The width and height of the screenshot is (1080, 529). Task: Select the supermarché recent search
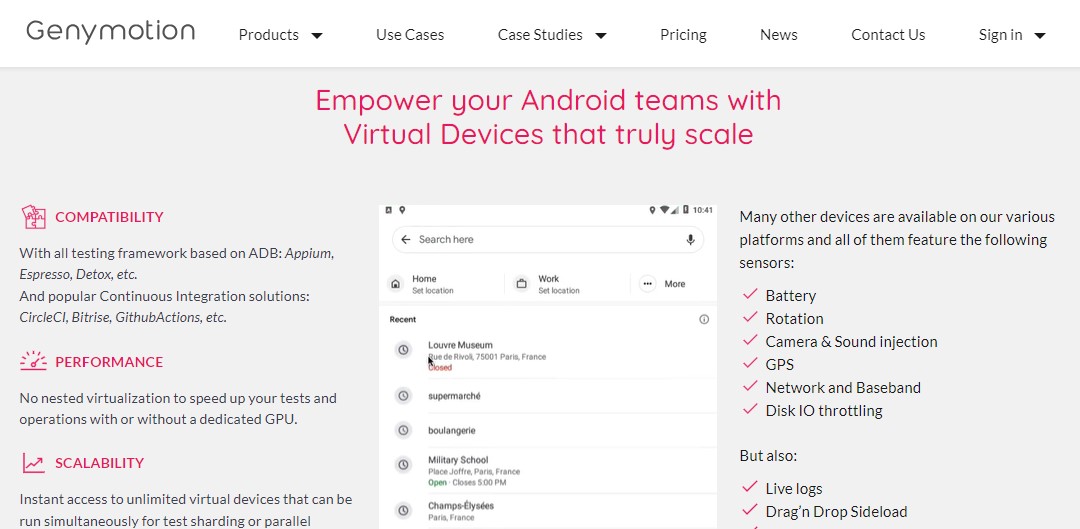click(x=548, y=396)
